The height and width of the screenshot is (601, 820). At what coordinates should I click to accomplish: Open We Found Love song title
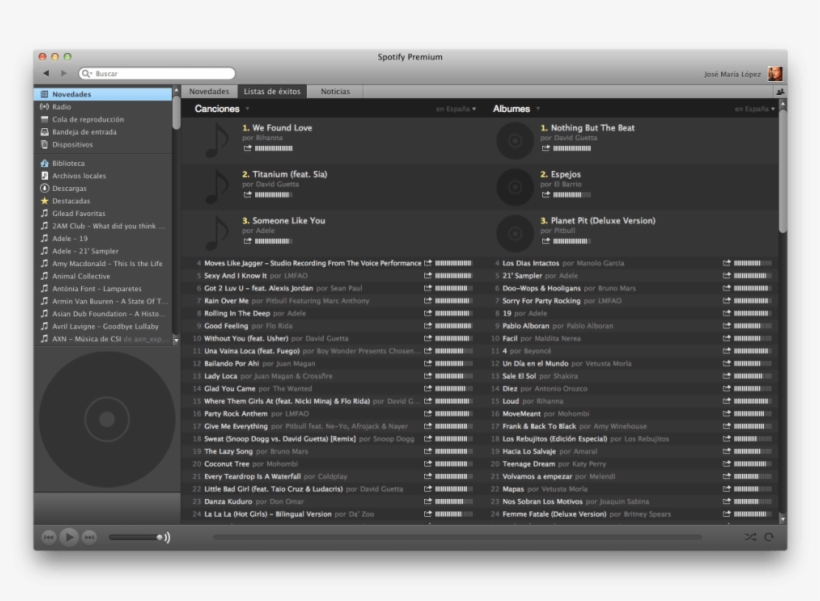tap(282, 128)
